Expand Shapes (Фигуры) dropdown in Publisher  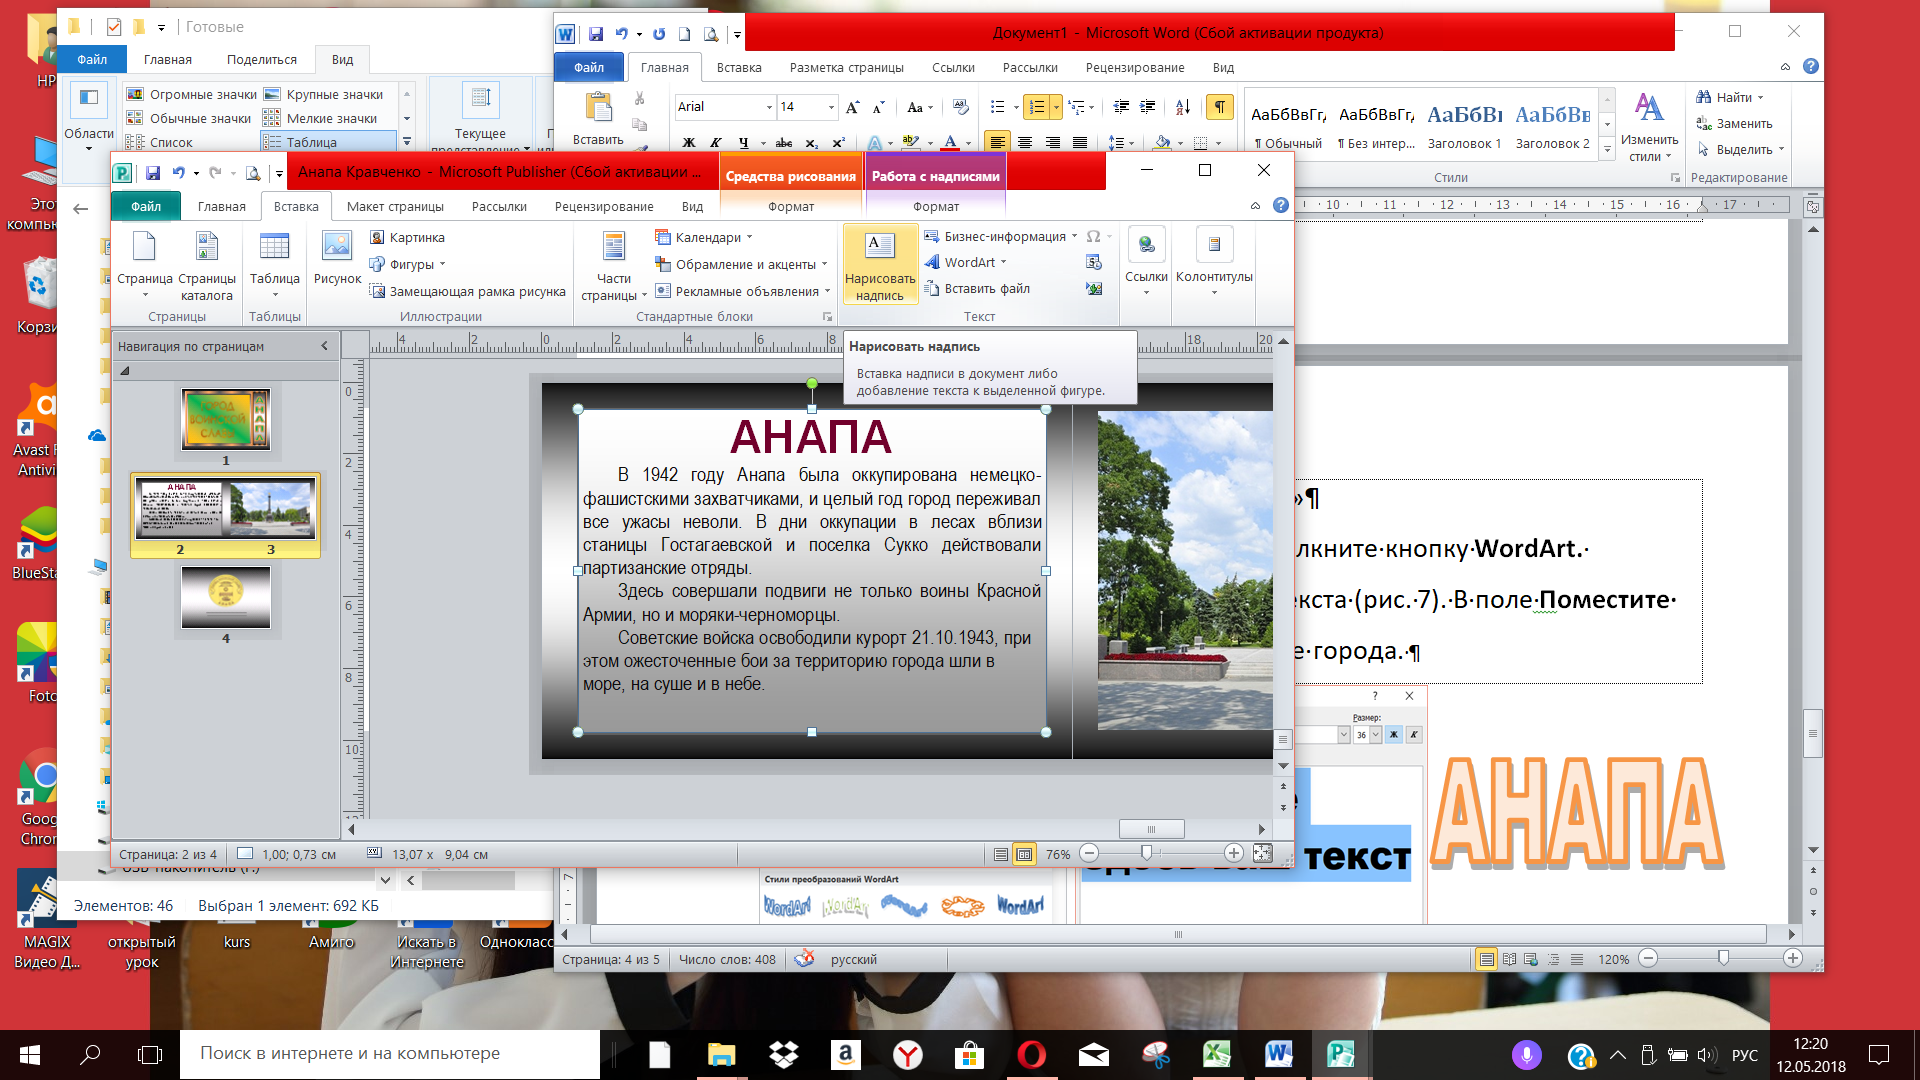(x=442, y=265)
